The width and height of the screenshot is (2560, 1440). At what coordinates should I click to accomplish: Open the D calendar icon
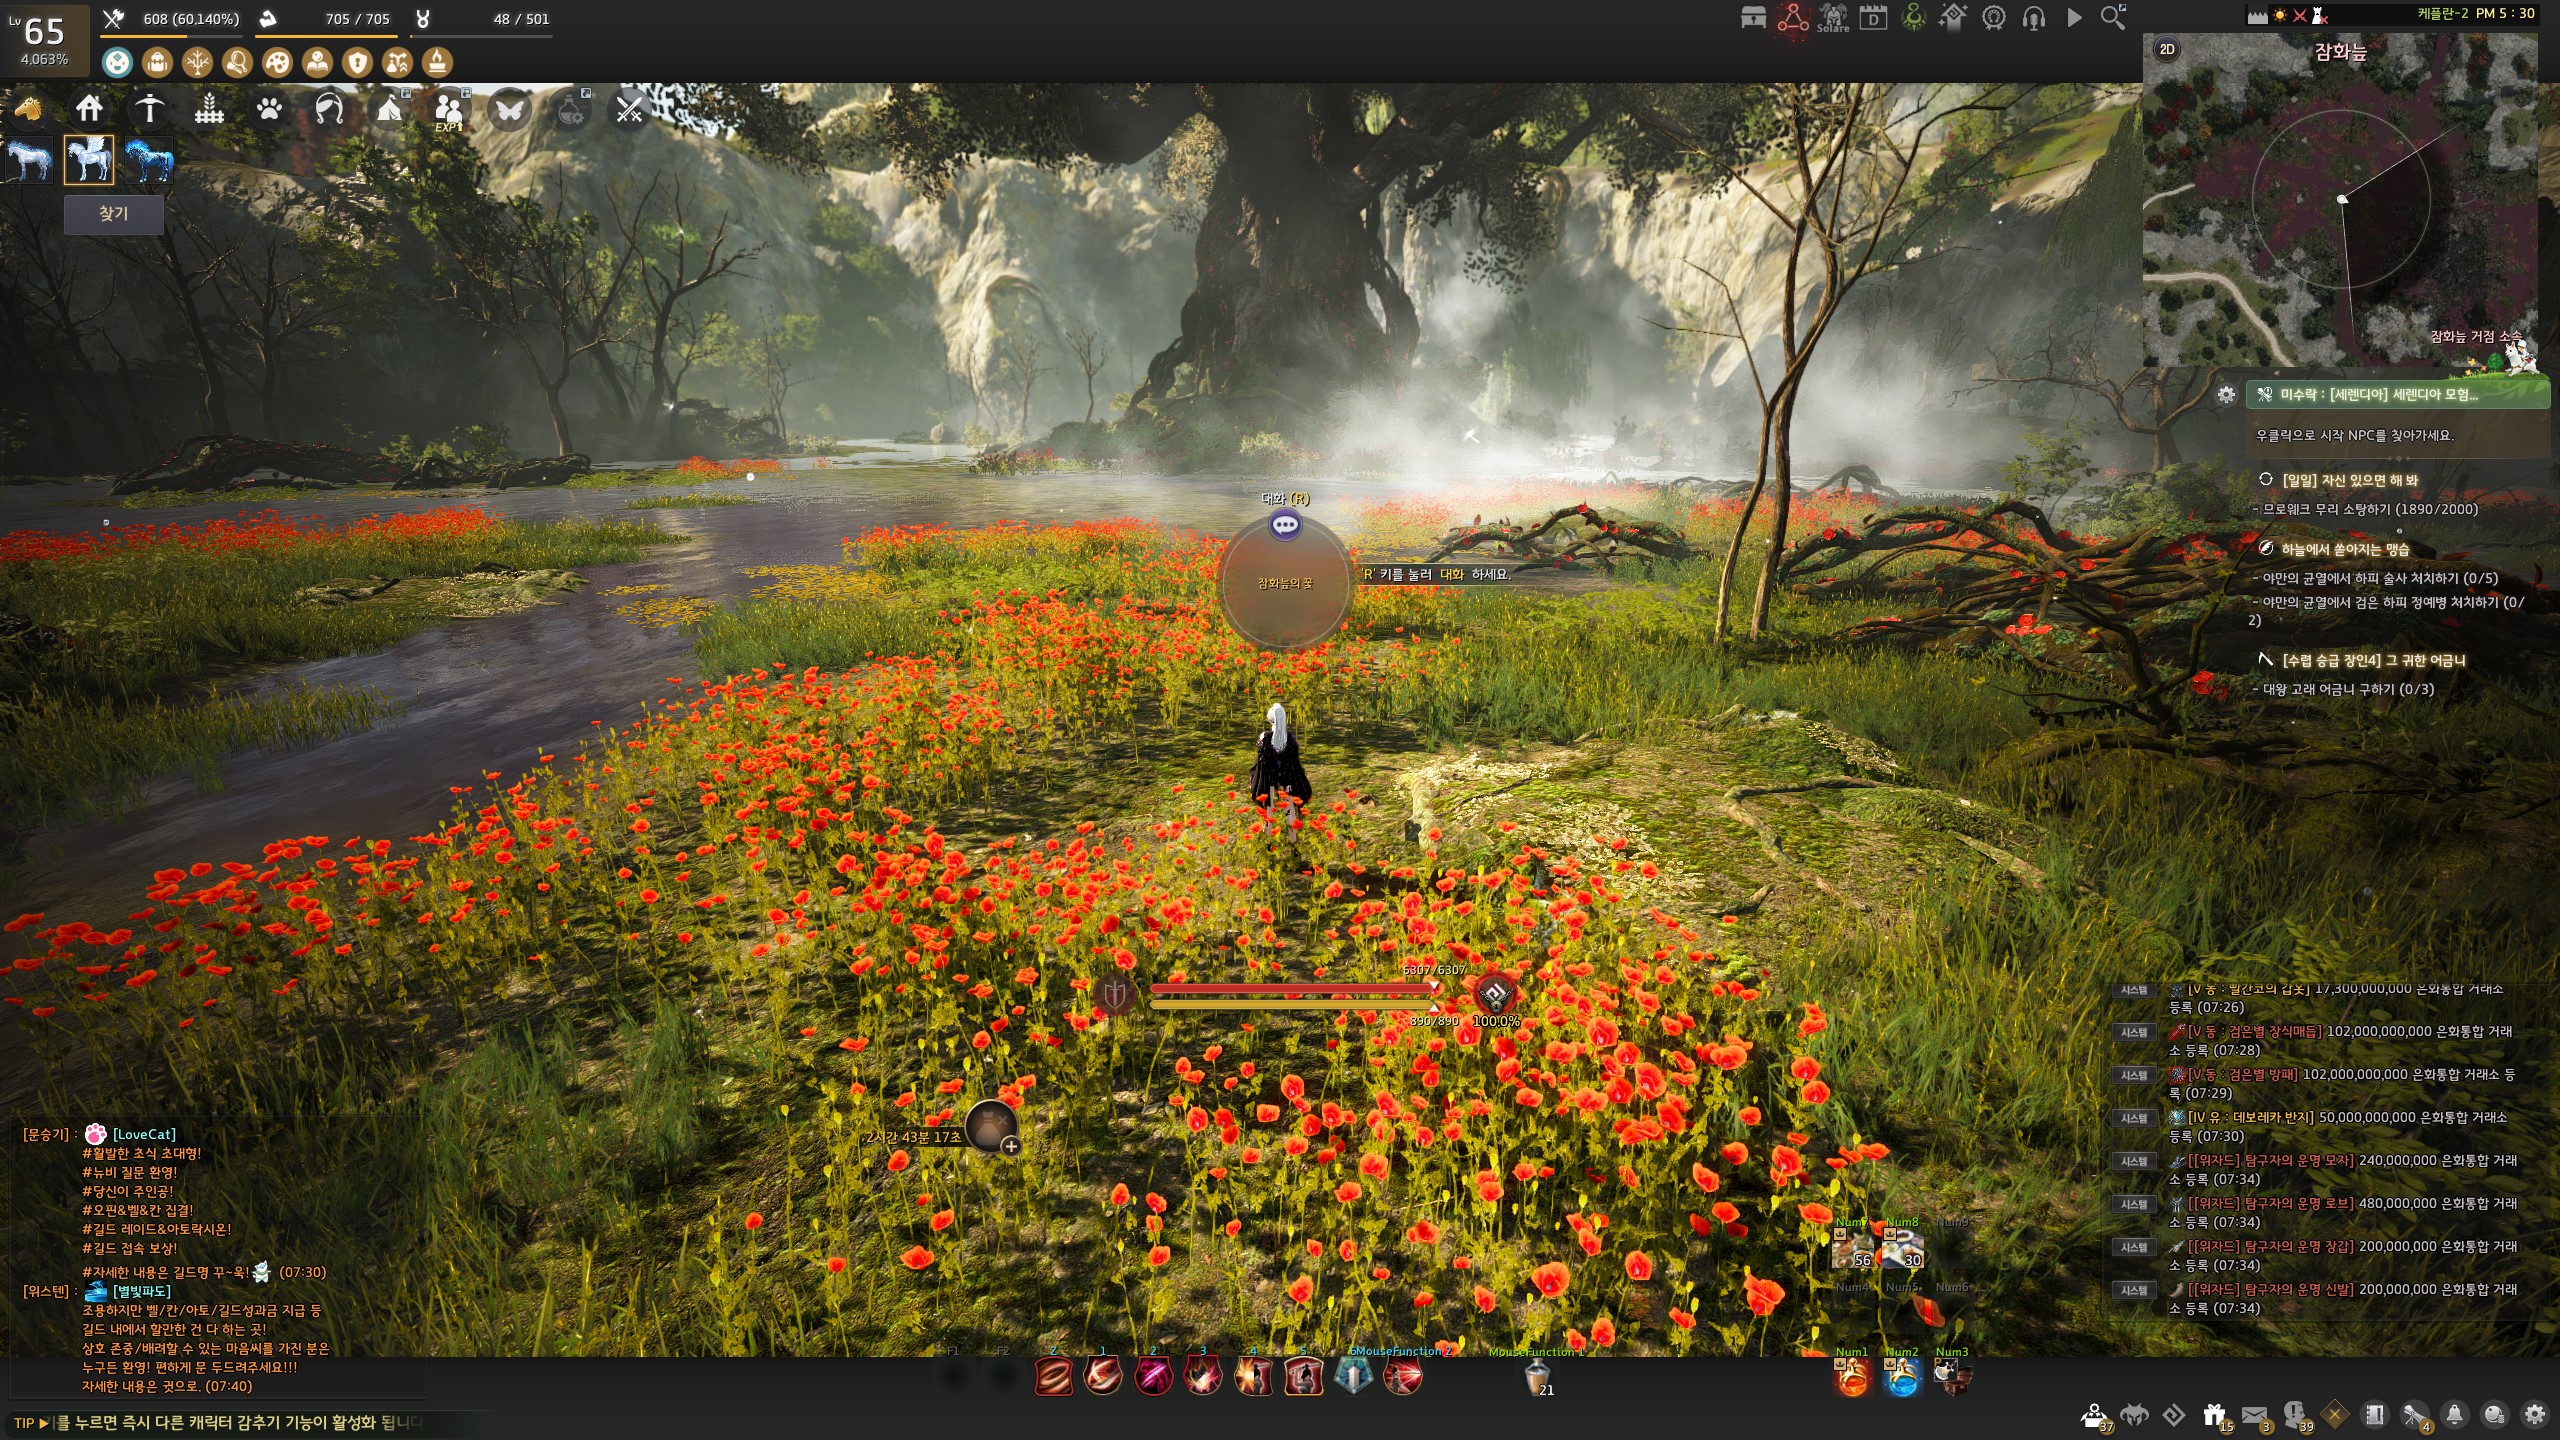(x=1873, y=17)
